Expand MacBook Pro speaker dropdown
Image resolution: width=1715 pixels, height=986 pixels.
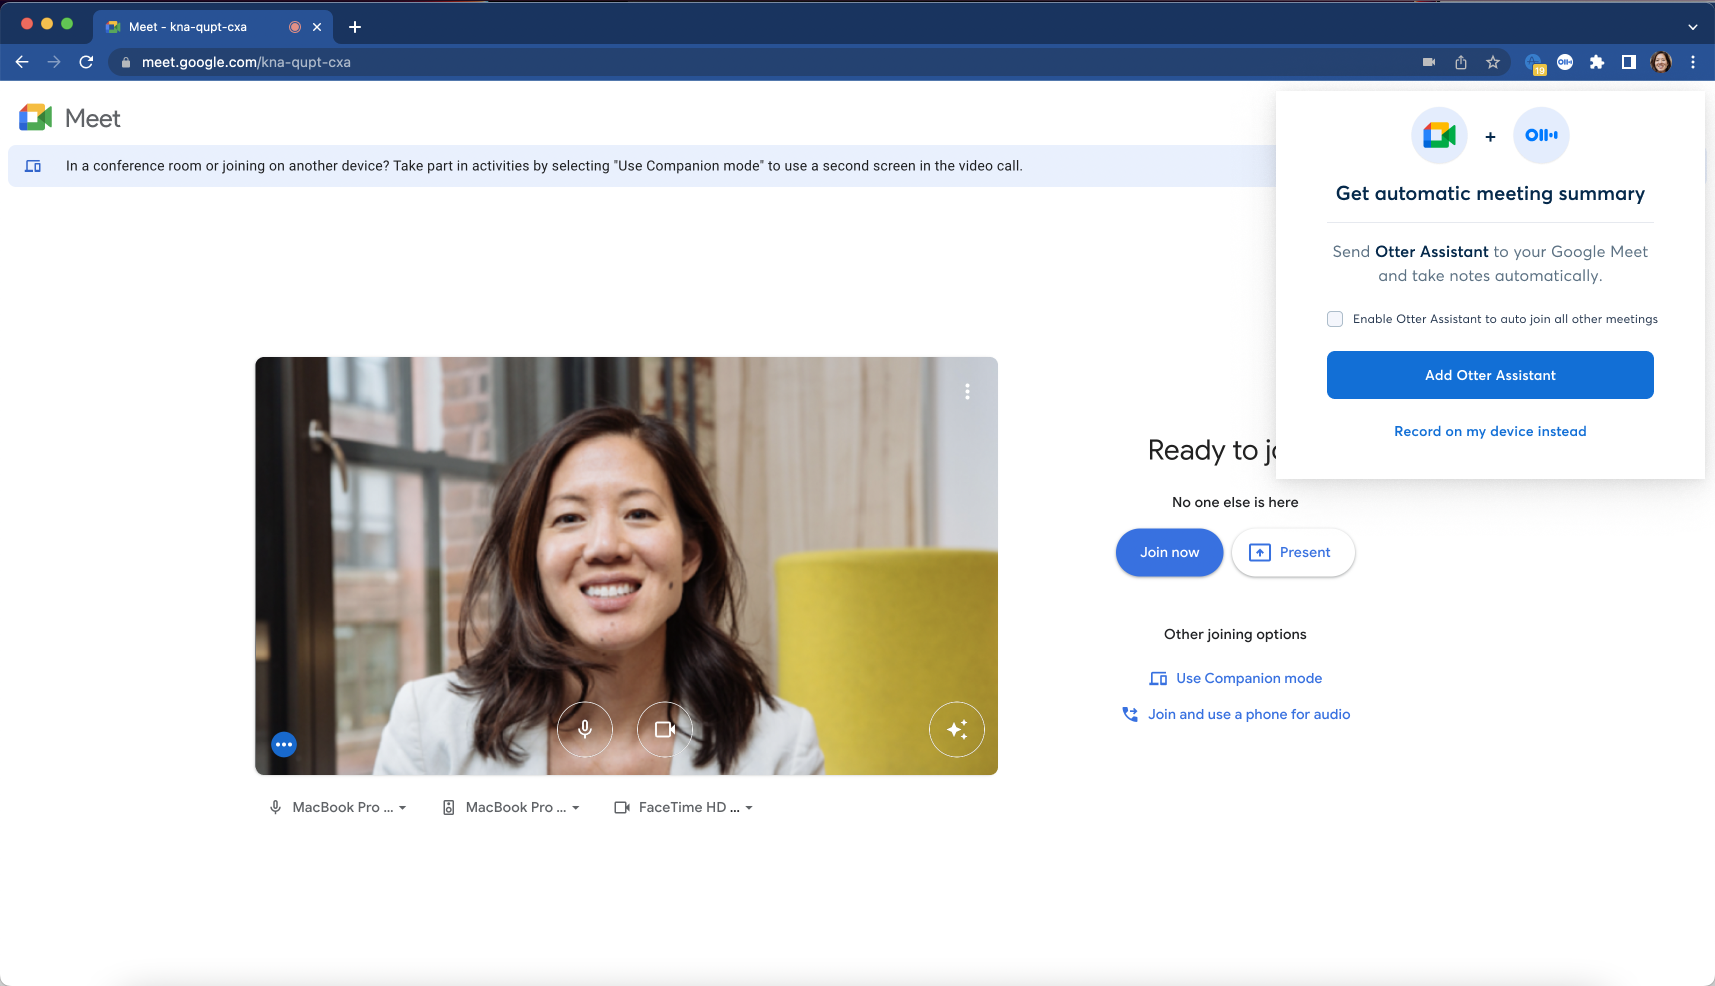coord(512,807)
